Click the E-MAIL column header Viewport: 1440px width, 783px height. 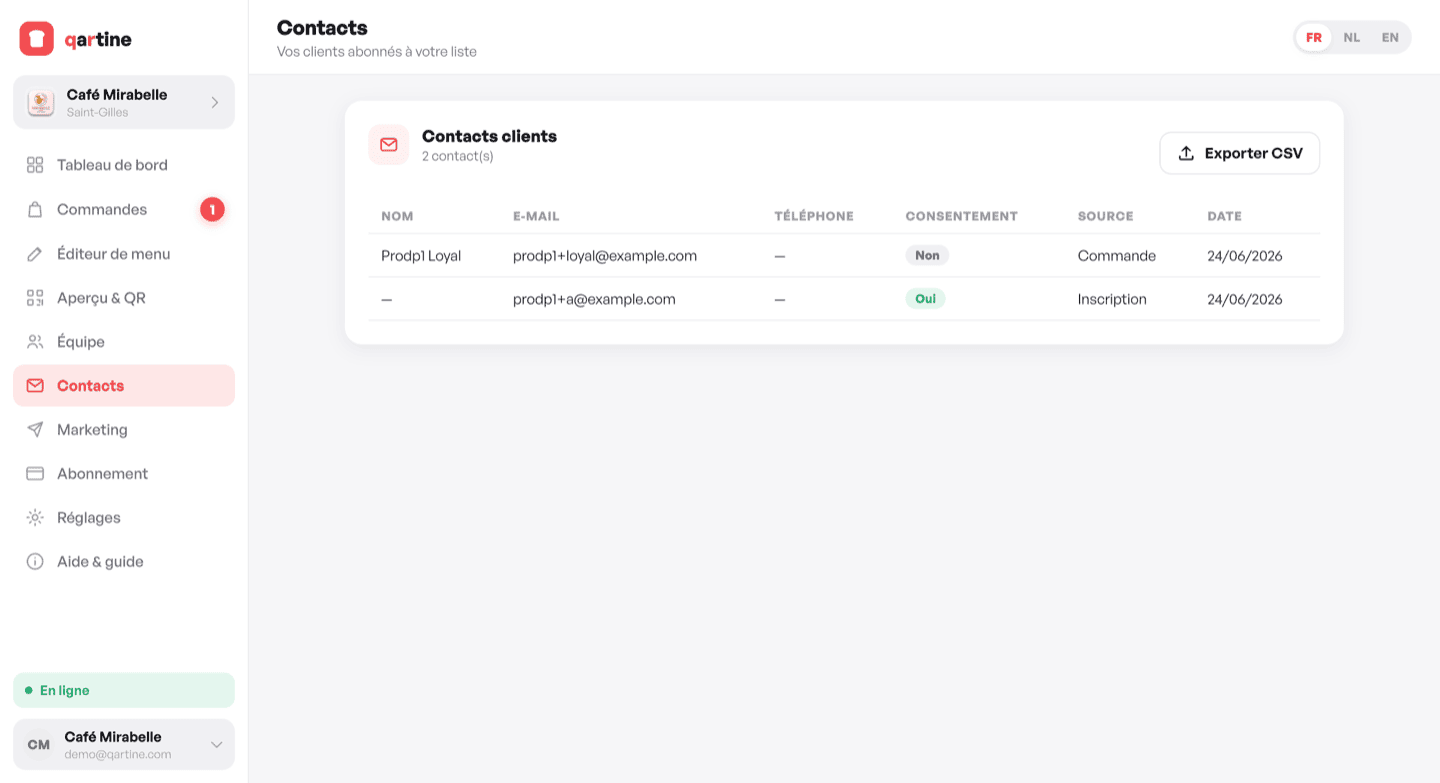click(536, 216)
